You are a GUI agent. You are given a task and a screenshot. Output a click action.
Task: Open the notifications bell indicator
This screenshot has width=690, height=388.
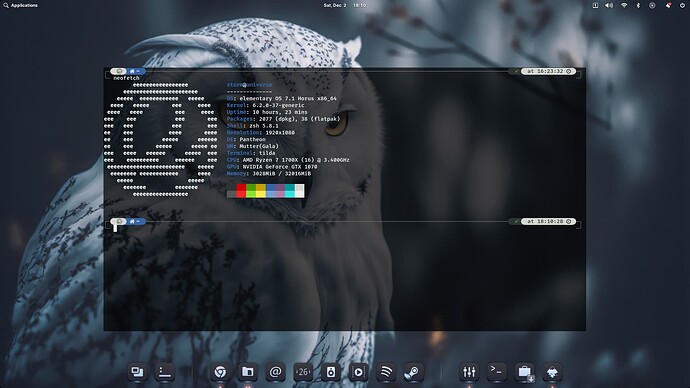click(668, 5)
